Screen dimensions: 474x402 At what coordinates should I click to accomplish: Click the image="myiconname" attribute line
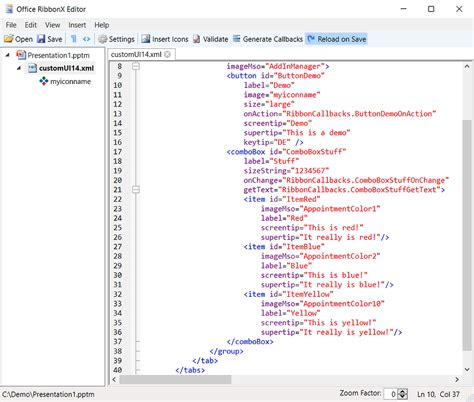(x=282, y=95)
